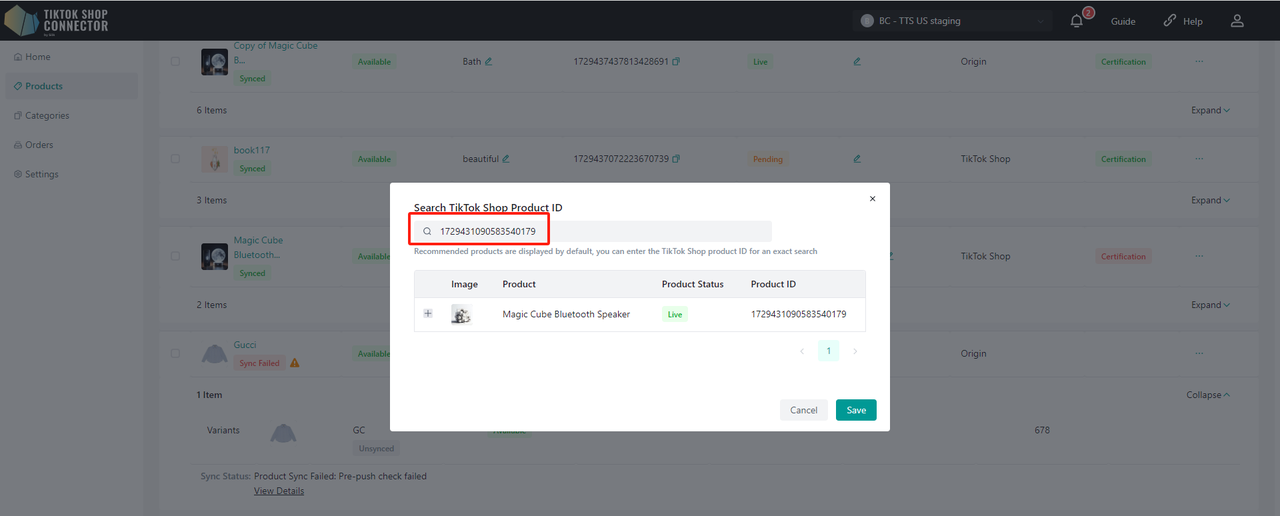The height and width of the screenshot is (516, 1280).
Task: Open the book117 product link
Action: [252, 150]
